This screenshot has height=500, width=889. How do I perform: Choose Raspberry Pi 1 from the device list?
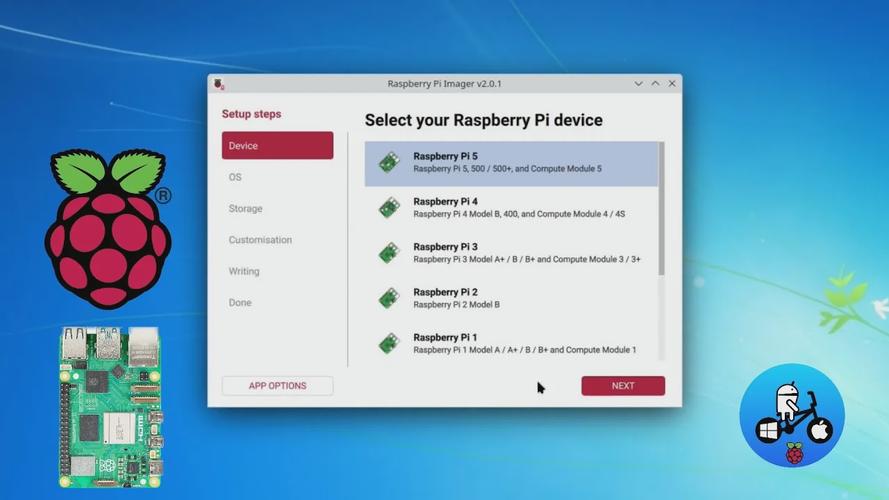point(511,342)
